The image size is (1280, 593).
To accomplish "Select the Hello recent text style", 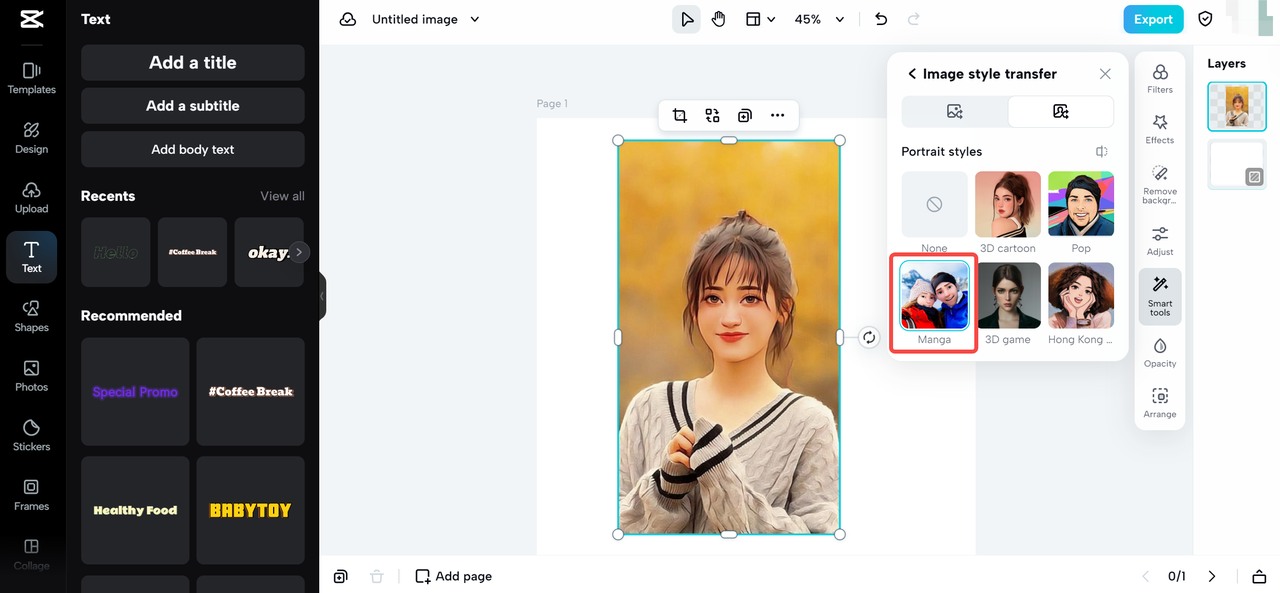I will (116, 252).
